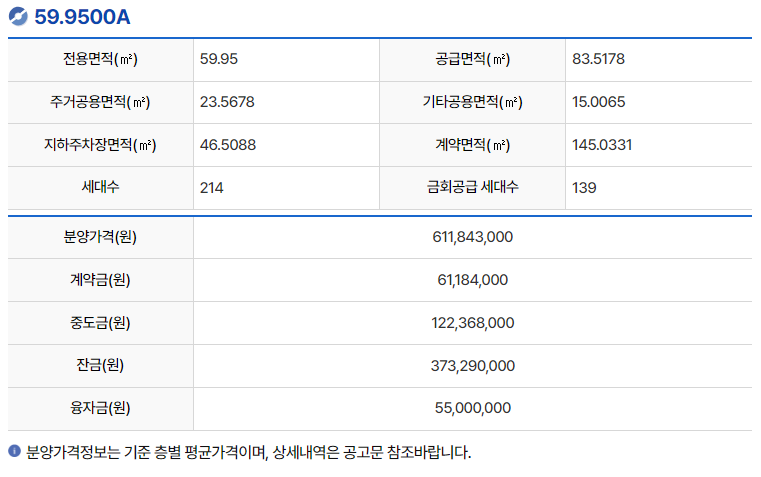The height and width of the screenshot is (477, 761).
Task: Select the value 145.0331
Action: point(602,145)
